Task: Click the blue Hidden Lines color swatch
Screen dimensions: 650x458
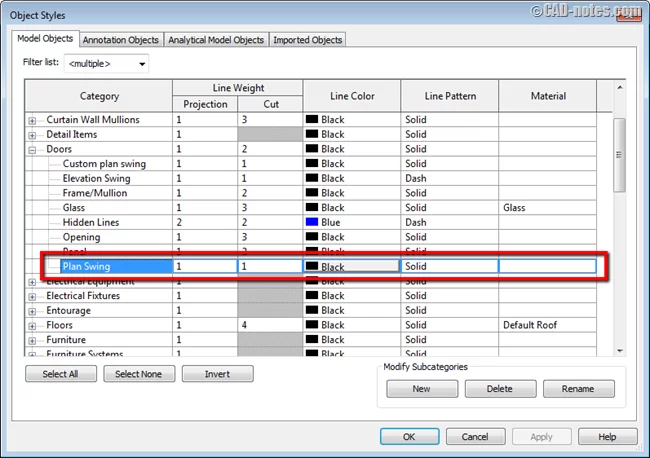Action: pyautogui.click(x=312, y=223)
